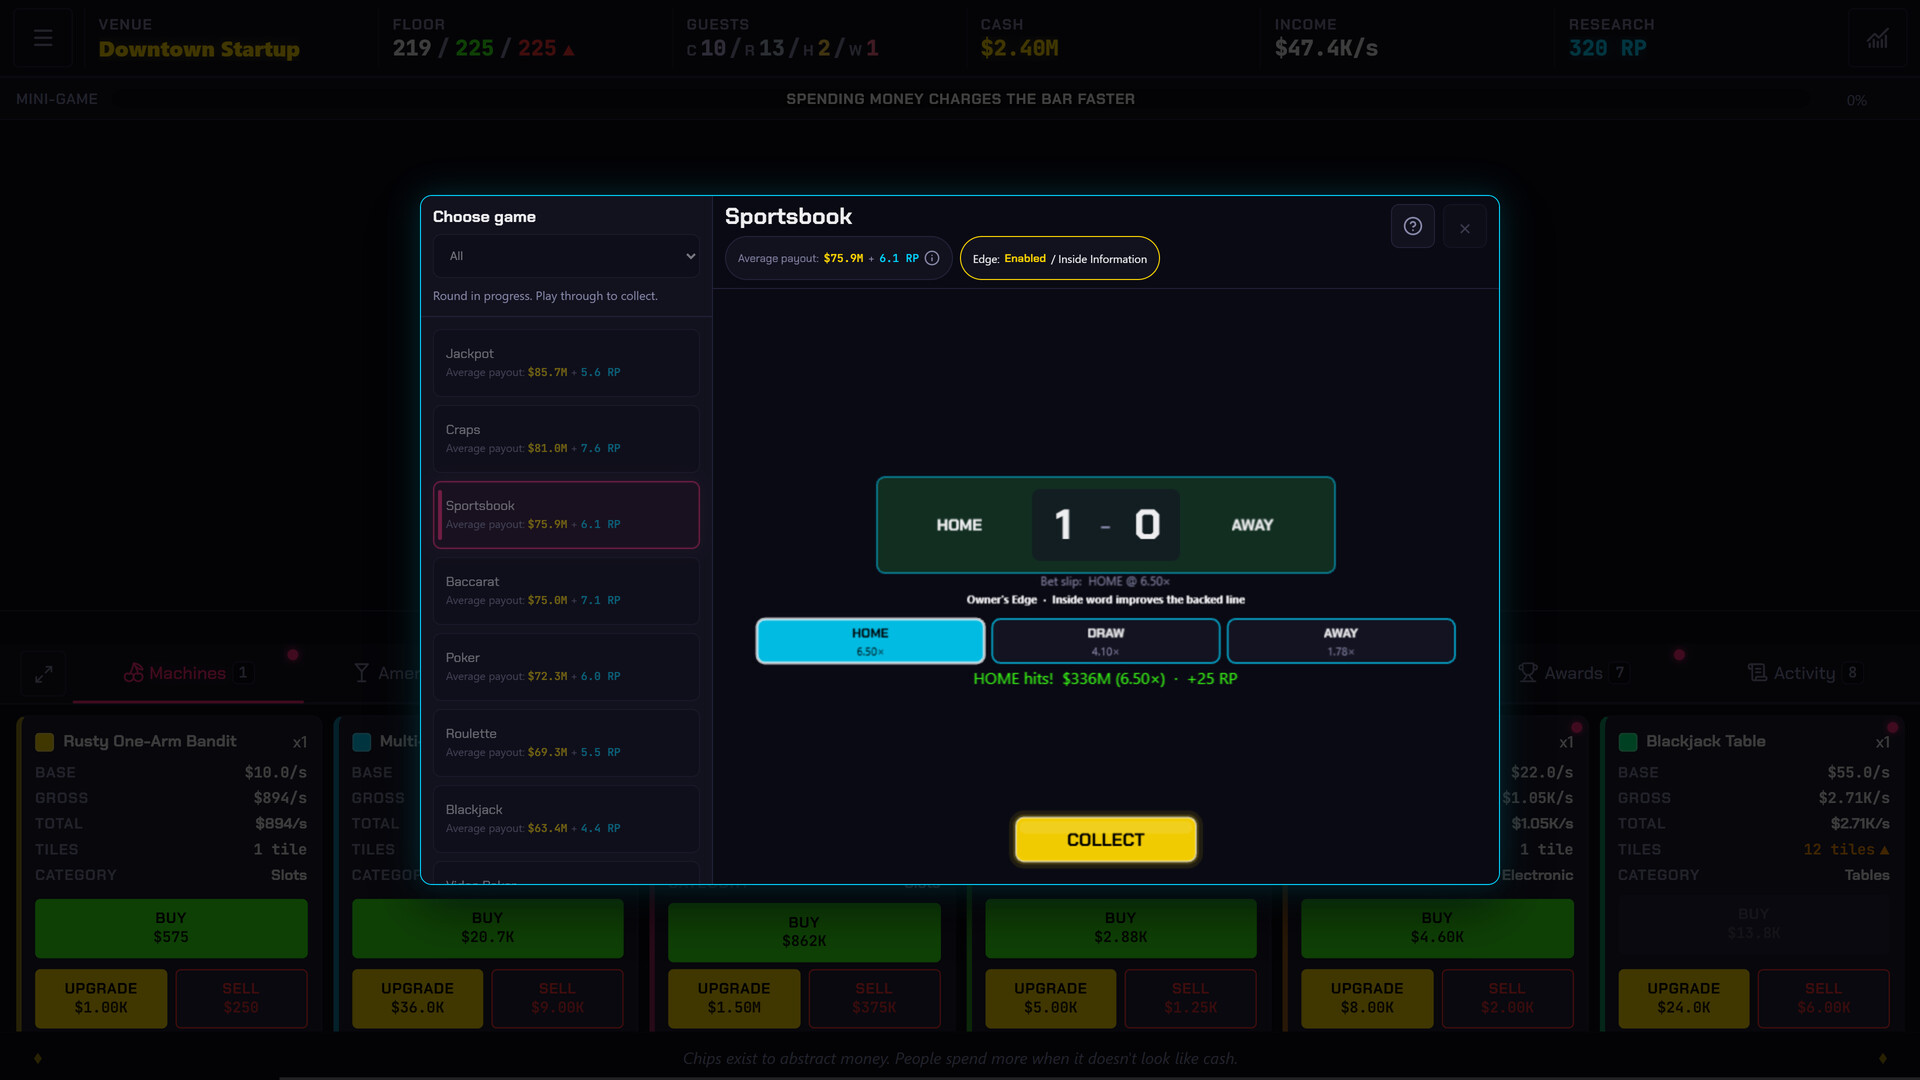
Task: Sell Rusty One-Arm Bandit for $250
Action: pyautogui.click(x=241, y=997)
